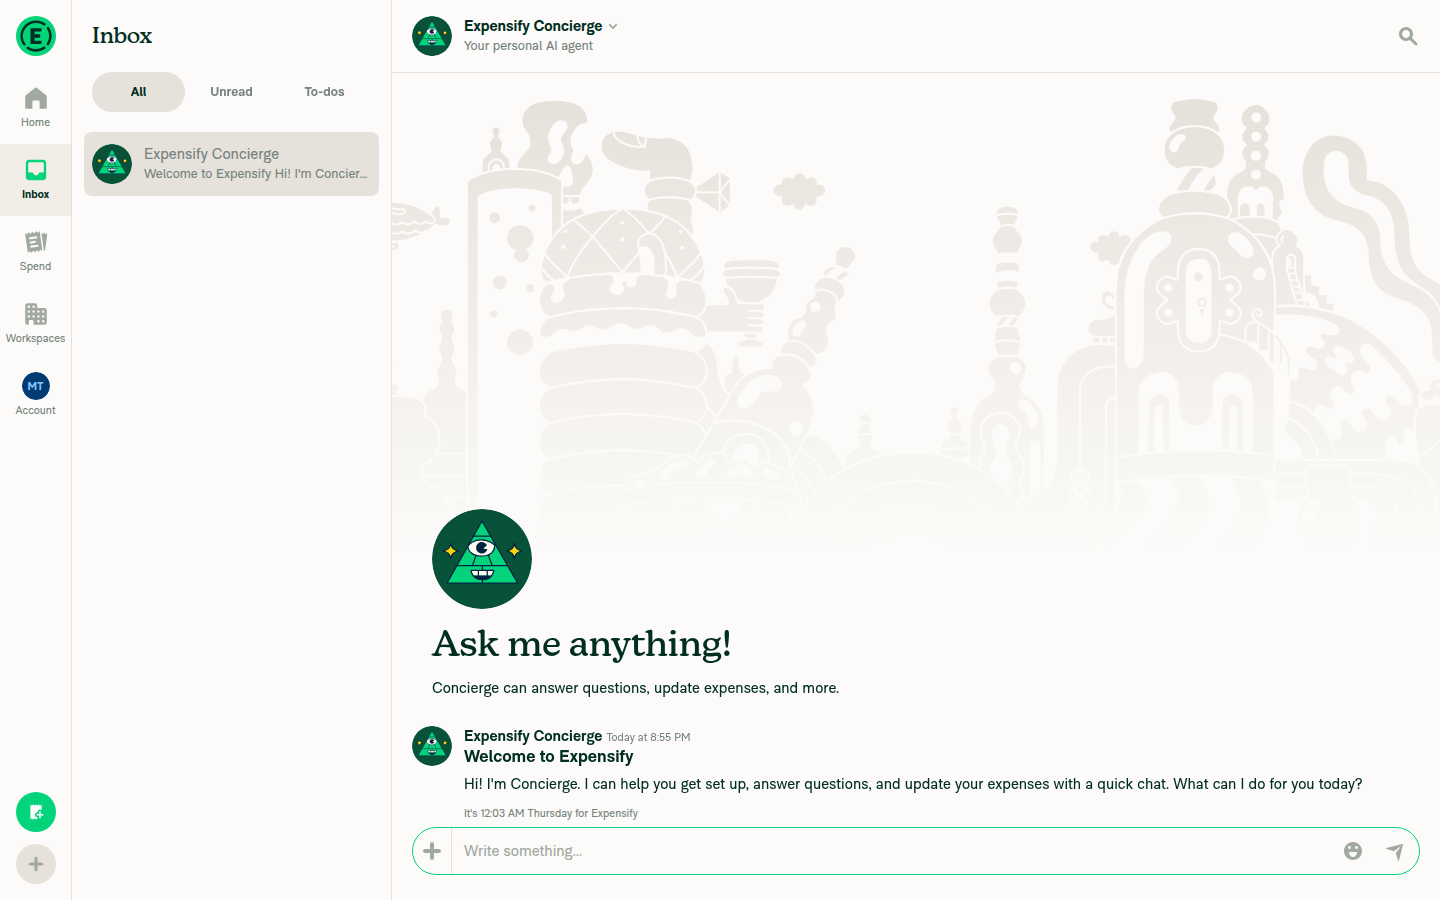Screen dimensions: 1440x900
Task: Click Concierge avatar in chat header
Action: tap(432, 36)
